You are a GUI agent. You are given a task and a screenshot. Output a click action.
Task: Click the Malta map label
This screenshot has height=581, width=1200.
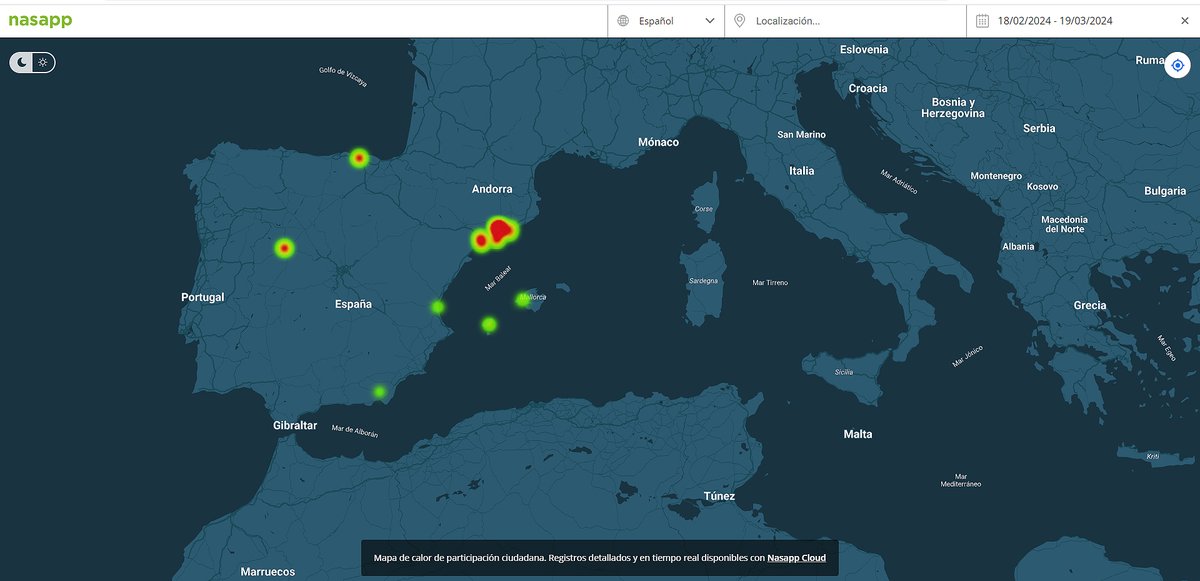tap(858, 434)
